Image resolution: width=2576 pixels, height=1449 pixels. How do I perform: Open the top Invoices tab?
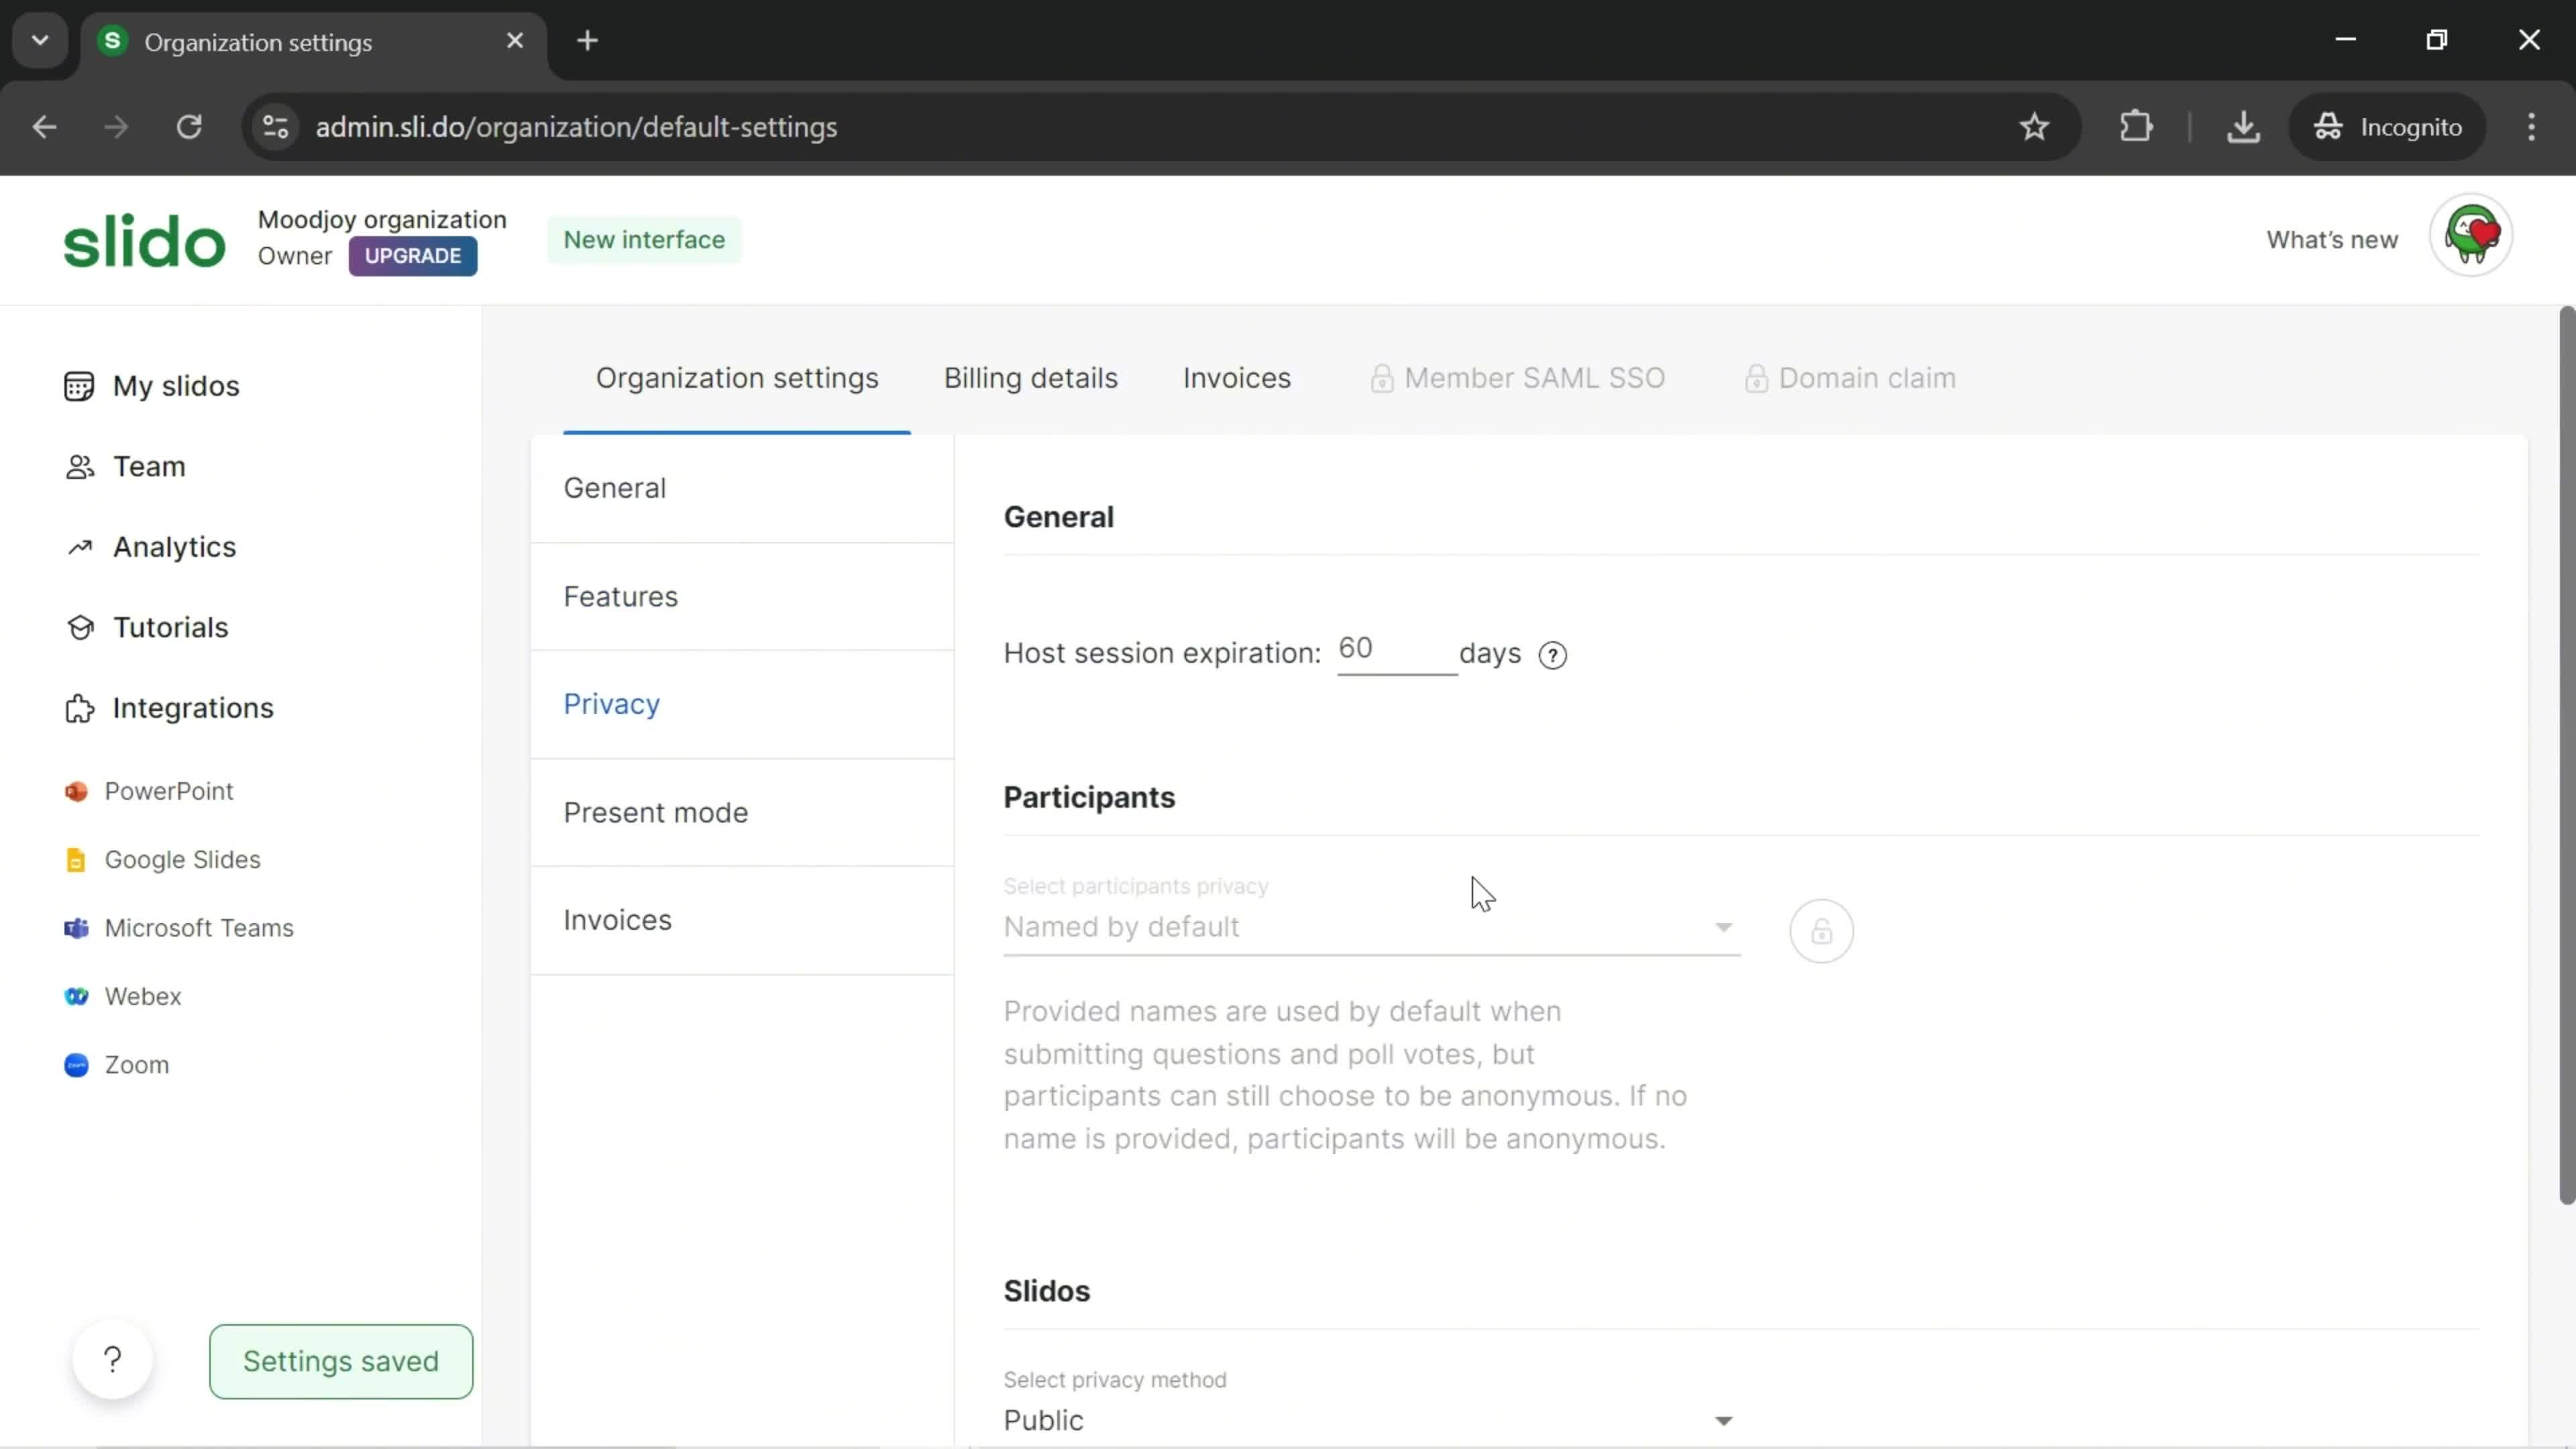[1236, 379]
